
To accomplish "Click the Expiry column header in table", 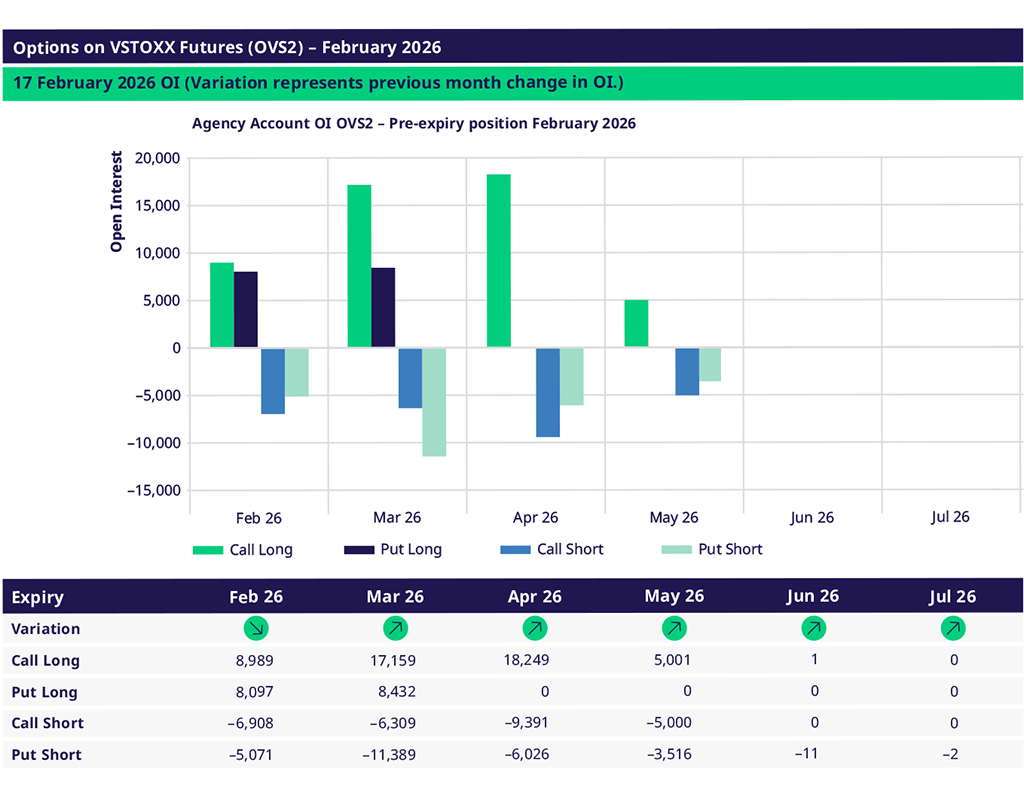I will (x=38, y=597).
